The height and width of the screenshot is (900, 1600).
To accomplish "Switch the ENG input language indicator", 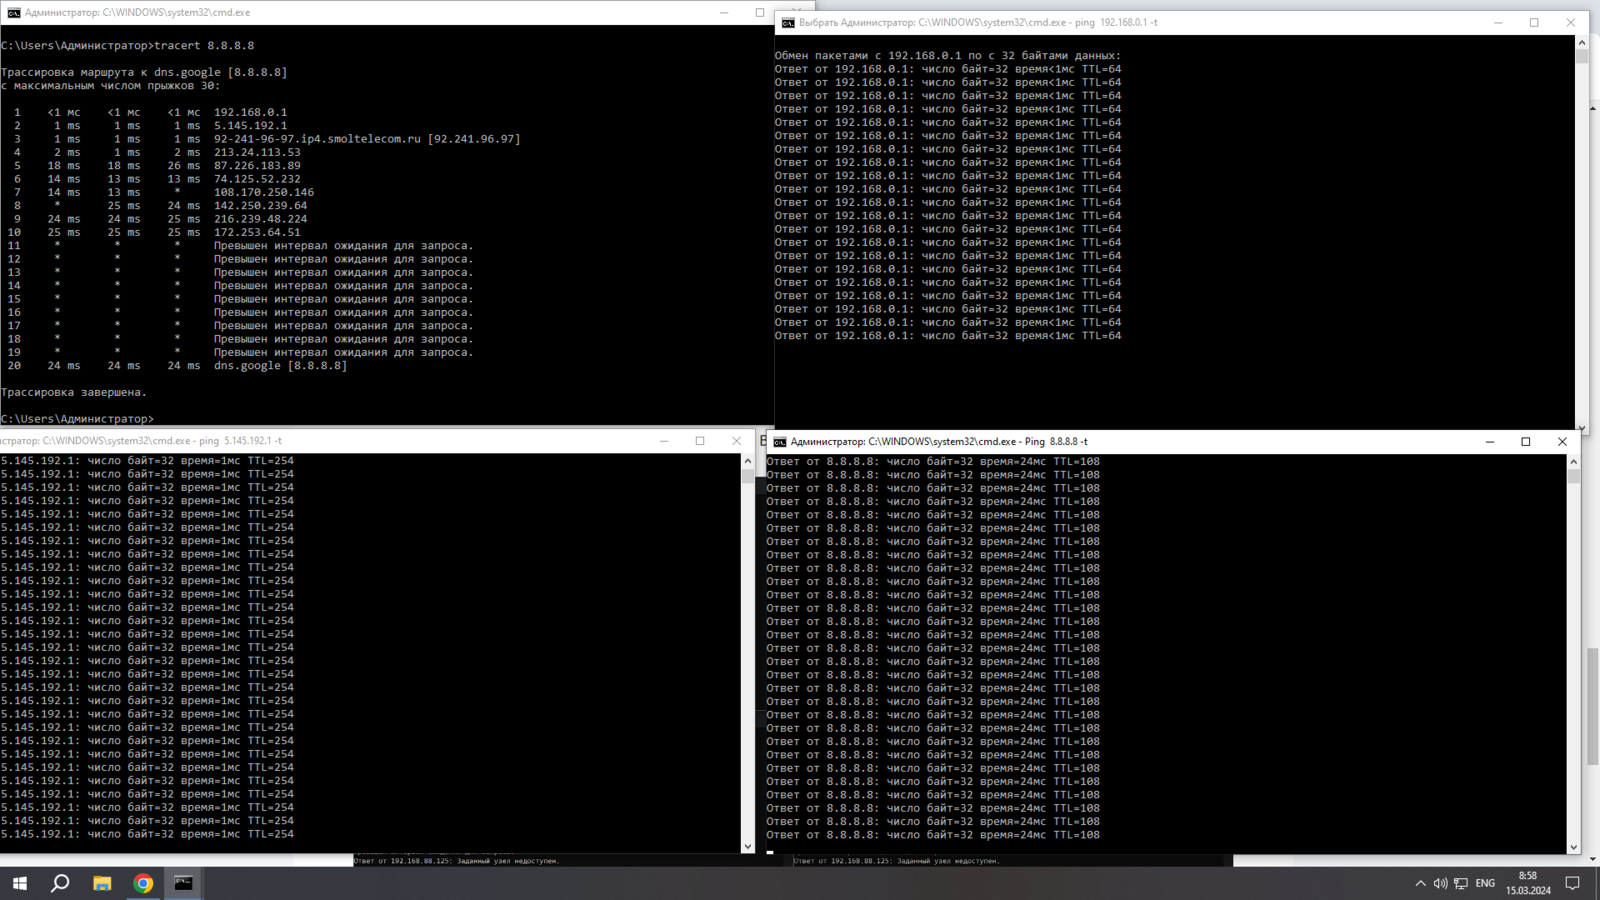I will coord(1485,883).
